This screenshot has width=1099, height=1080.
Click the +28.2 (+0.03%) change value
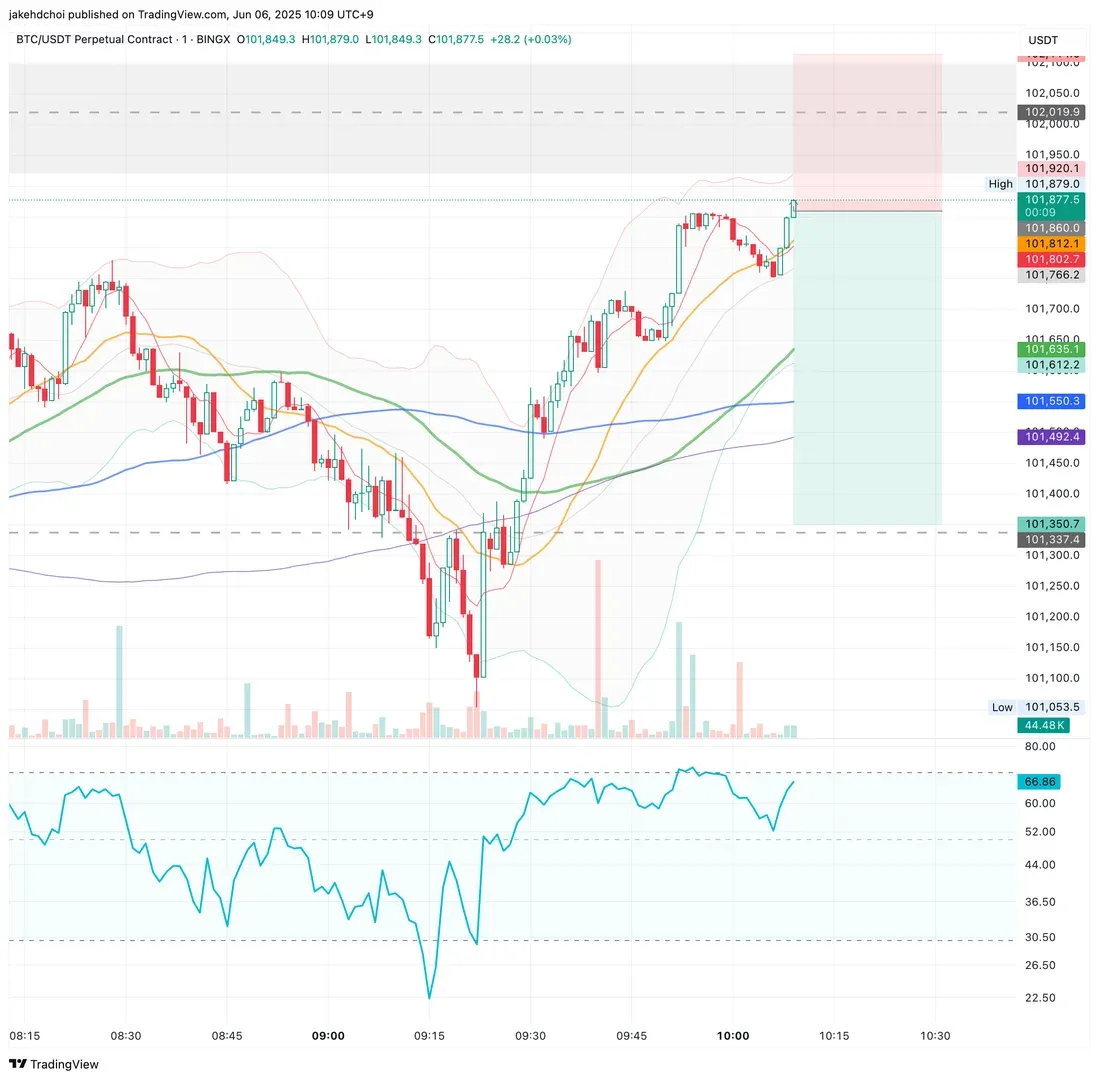(531, 39)
